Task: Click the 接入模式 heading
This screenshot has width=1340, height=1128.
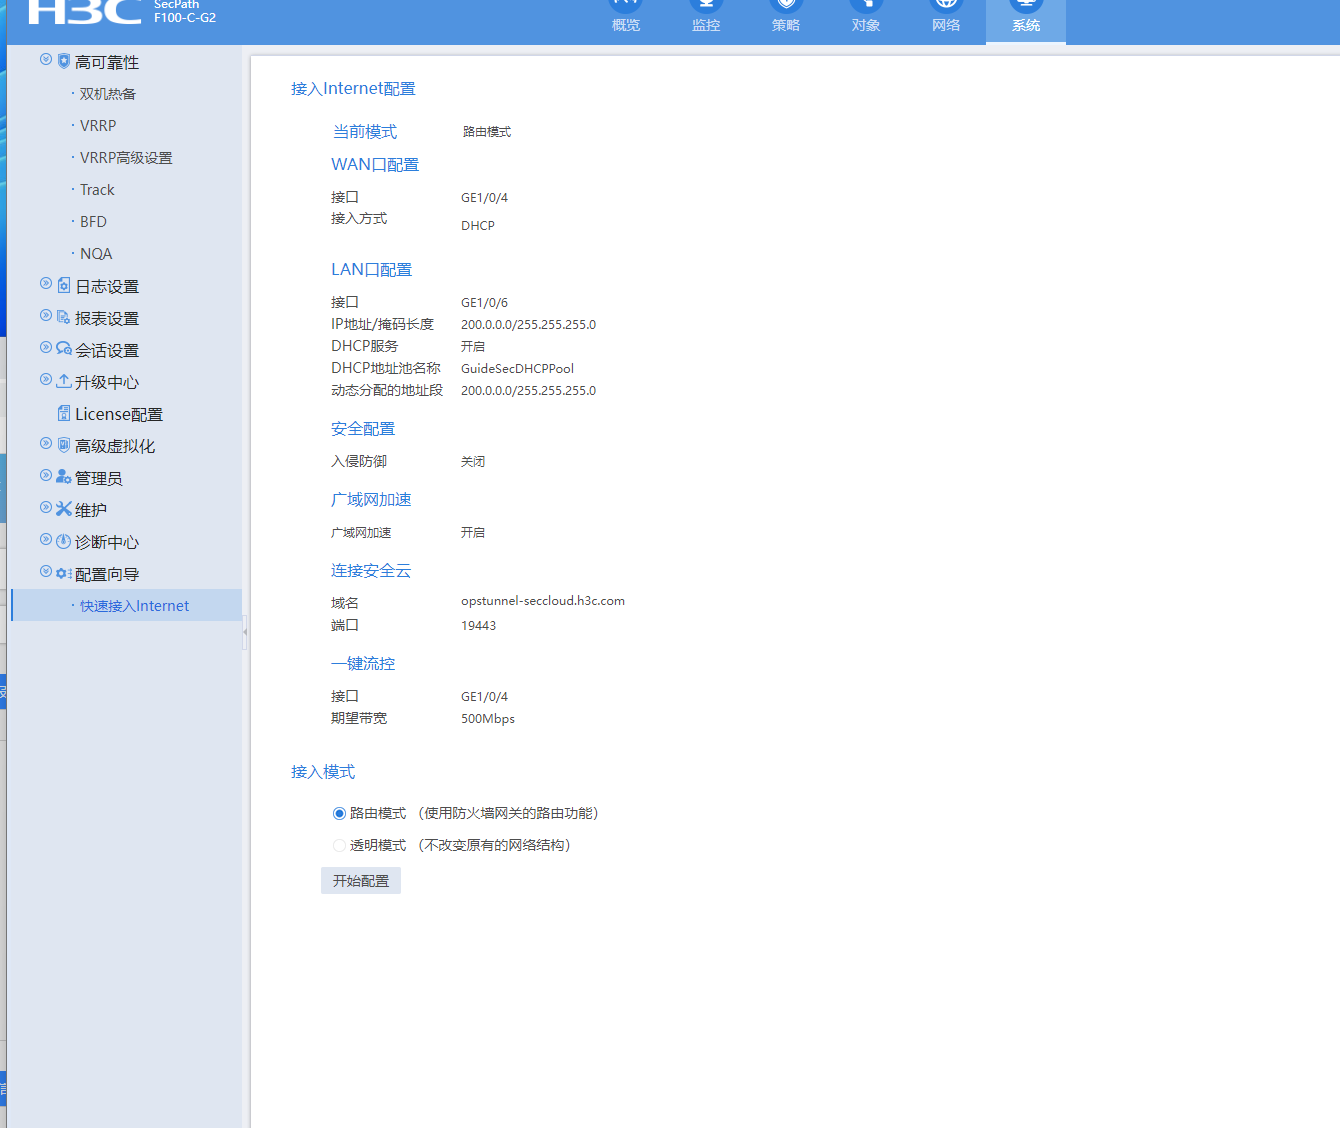Action: [323, 772]
